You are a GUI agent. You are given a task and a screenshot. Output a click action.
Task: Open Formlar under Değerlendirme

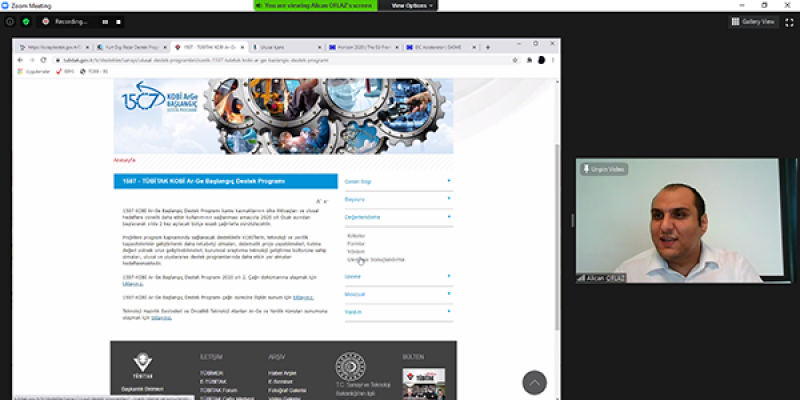click(356, 244)
